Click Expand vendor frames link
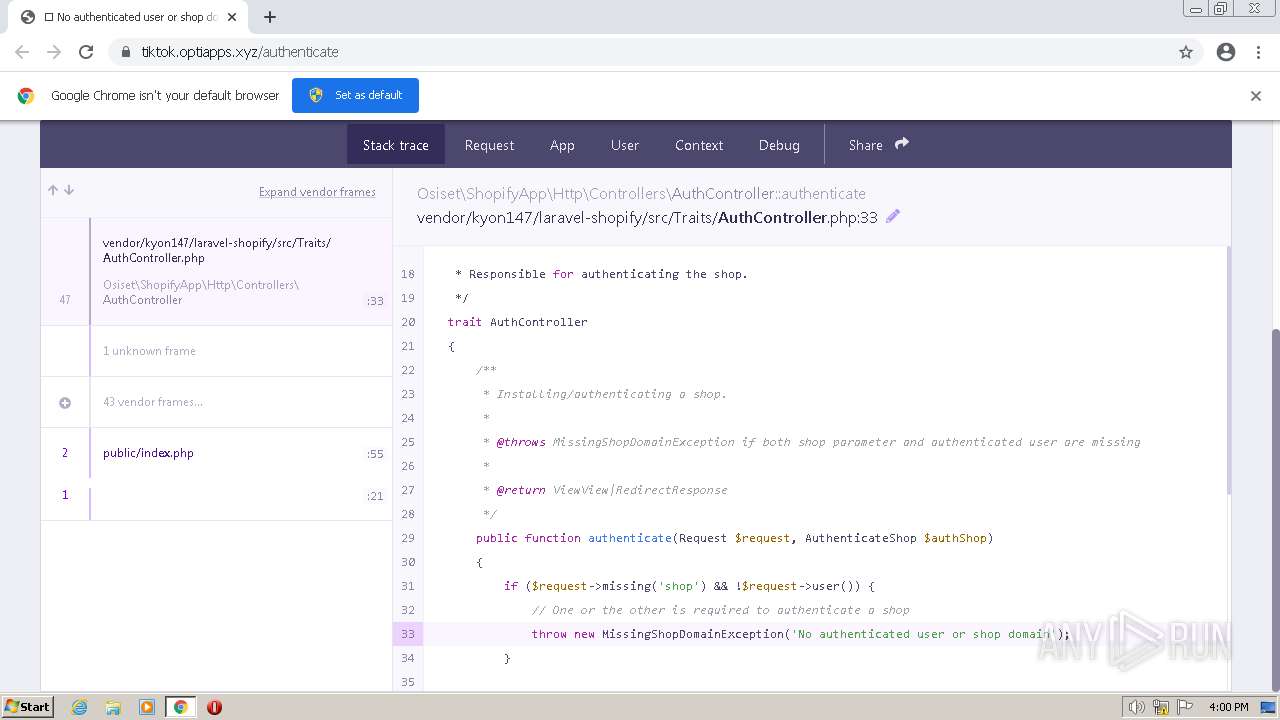The width and height of the screenshot is (1280, 720). (317, 192)
